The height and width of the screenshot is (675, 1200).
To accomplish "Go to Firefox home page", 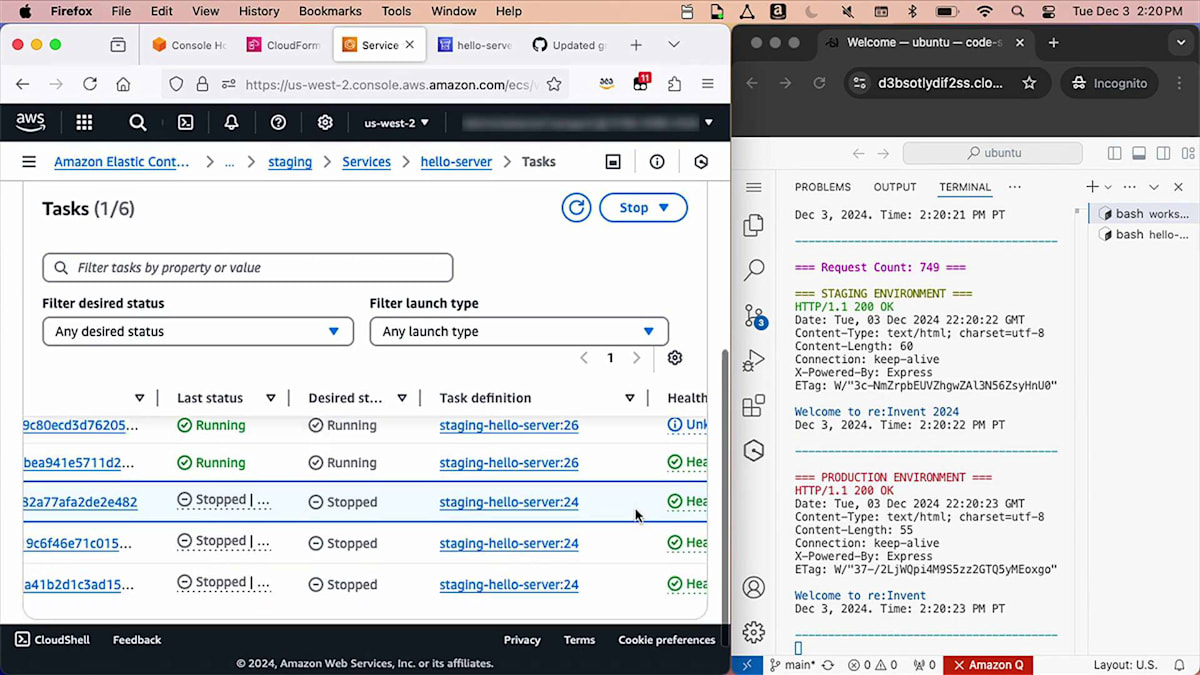I will tap(123, 85).
